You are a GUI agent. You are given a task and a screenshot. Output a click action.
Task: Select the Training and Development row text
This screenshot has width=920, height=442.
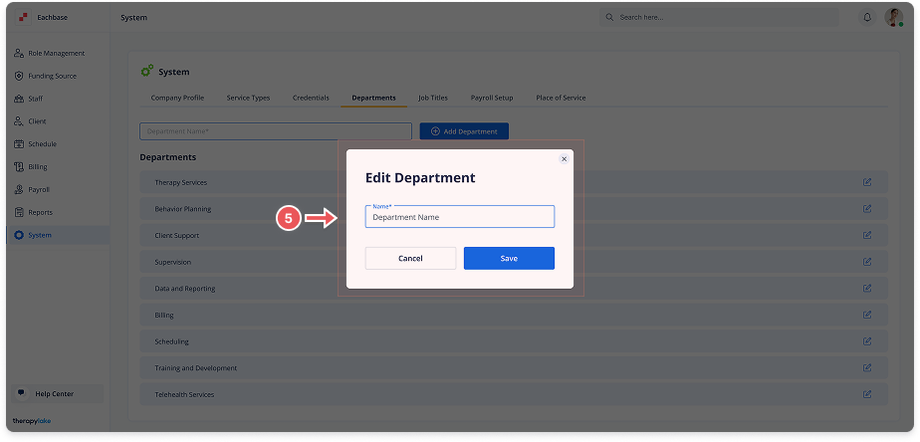195,368
